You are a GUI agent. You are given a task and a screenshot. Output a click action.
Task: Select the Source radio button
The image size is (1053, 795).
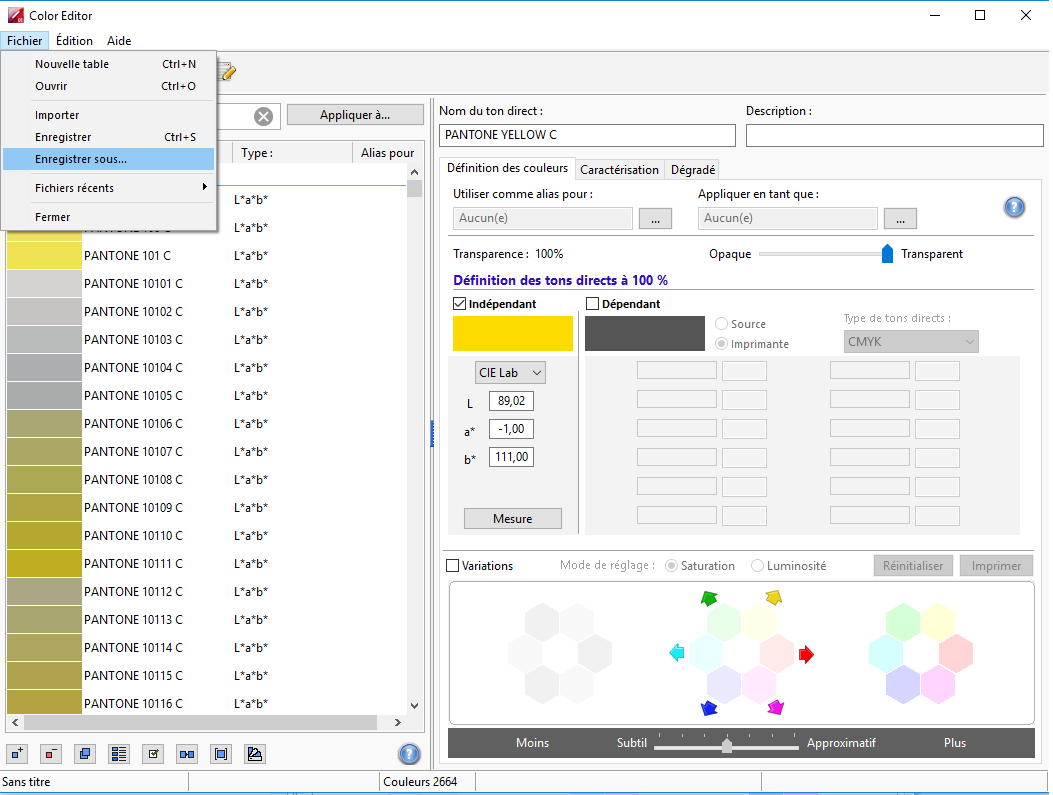tap(721, 324)
